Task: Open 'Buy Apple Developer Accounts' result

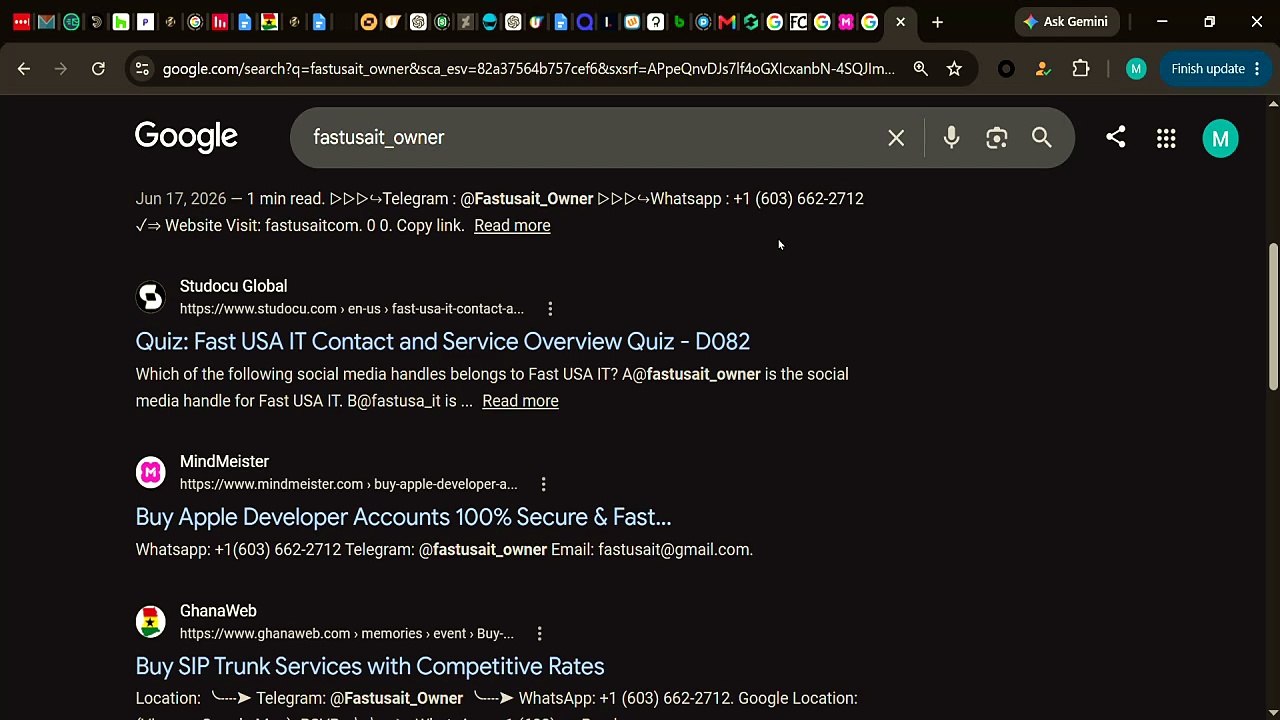Action: pyautogui.click(x=403, y=517)
